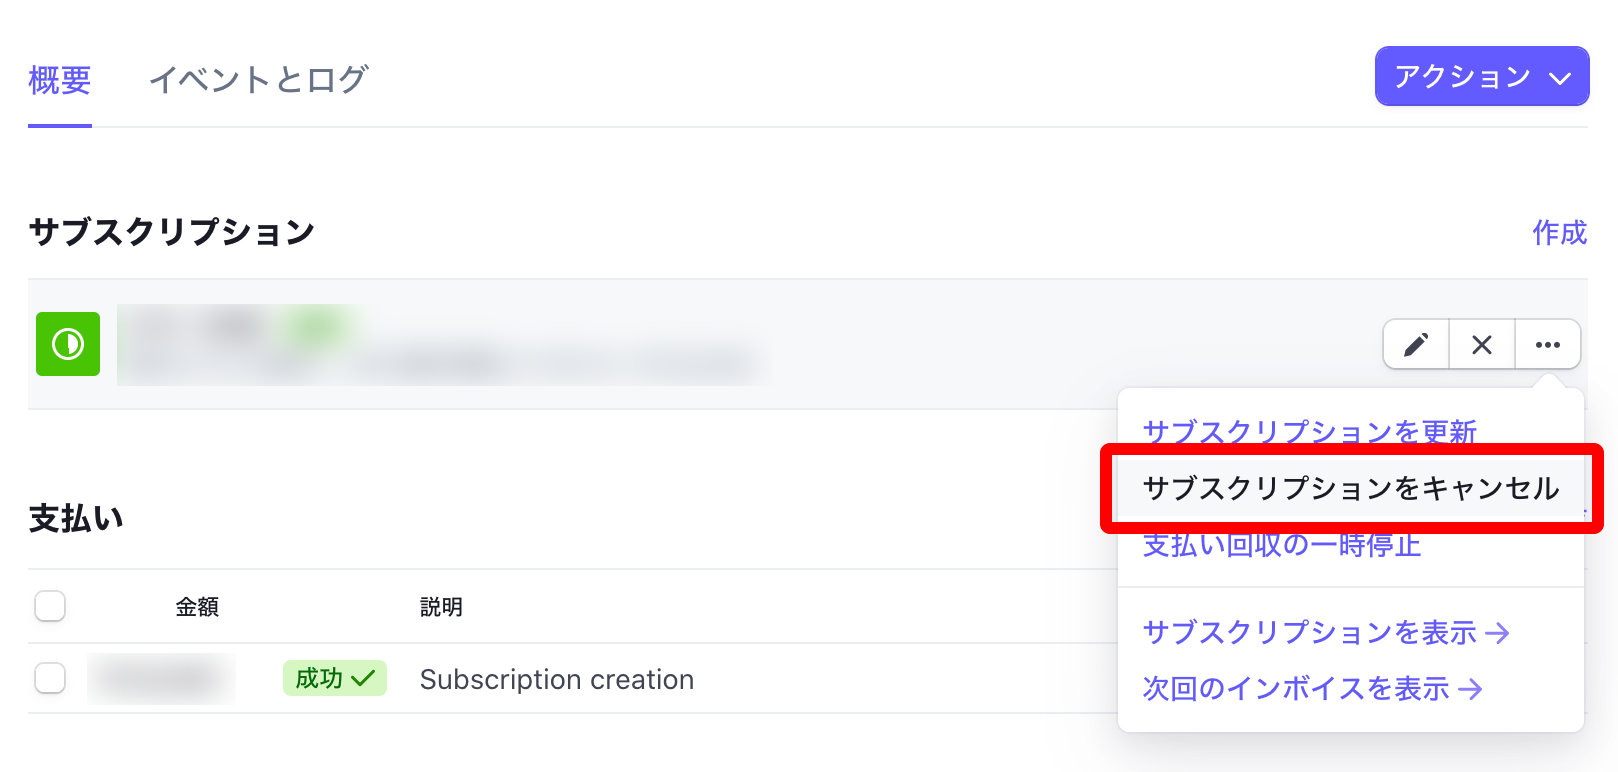Select the 概要 tab
Screen dimensions: 1618x772
tap(60, 79)
